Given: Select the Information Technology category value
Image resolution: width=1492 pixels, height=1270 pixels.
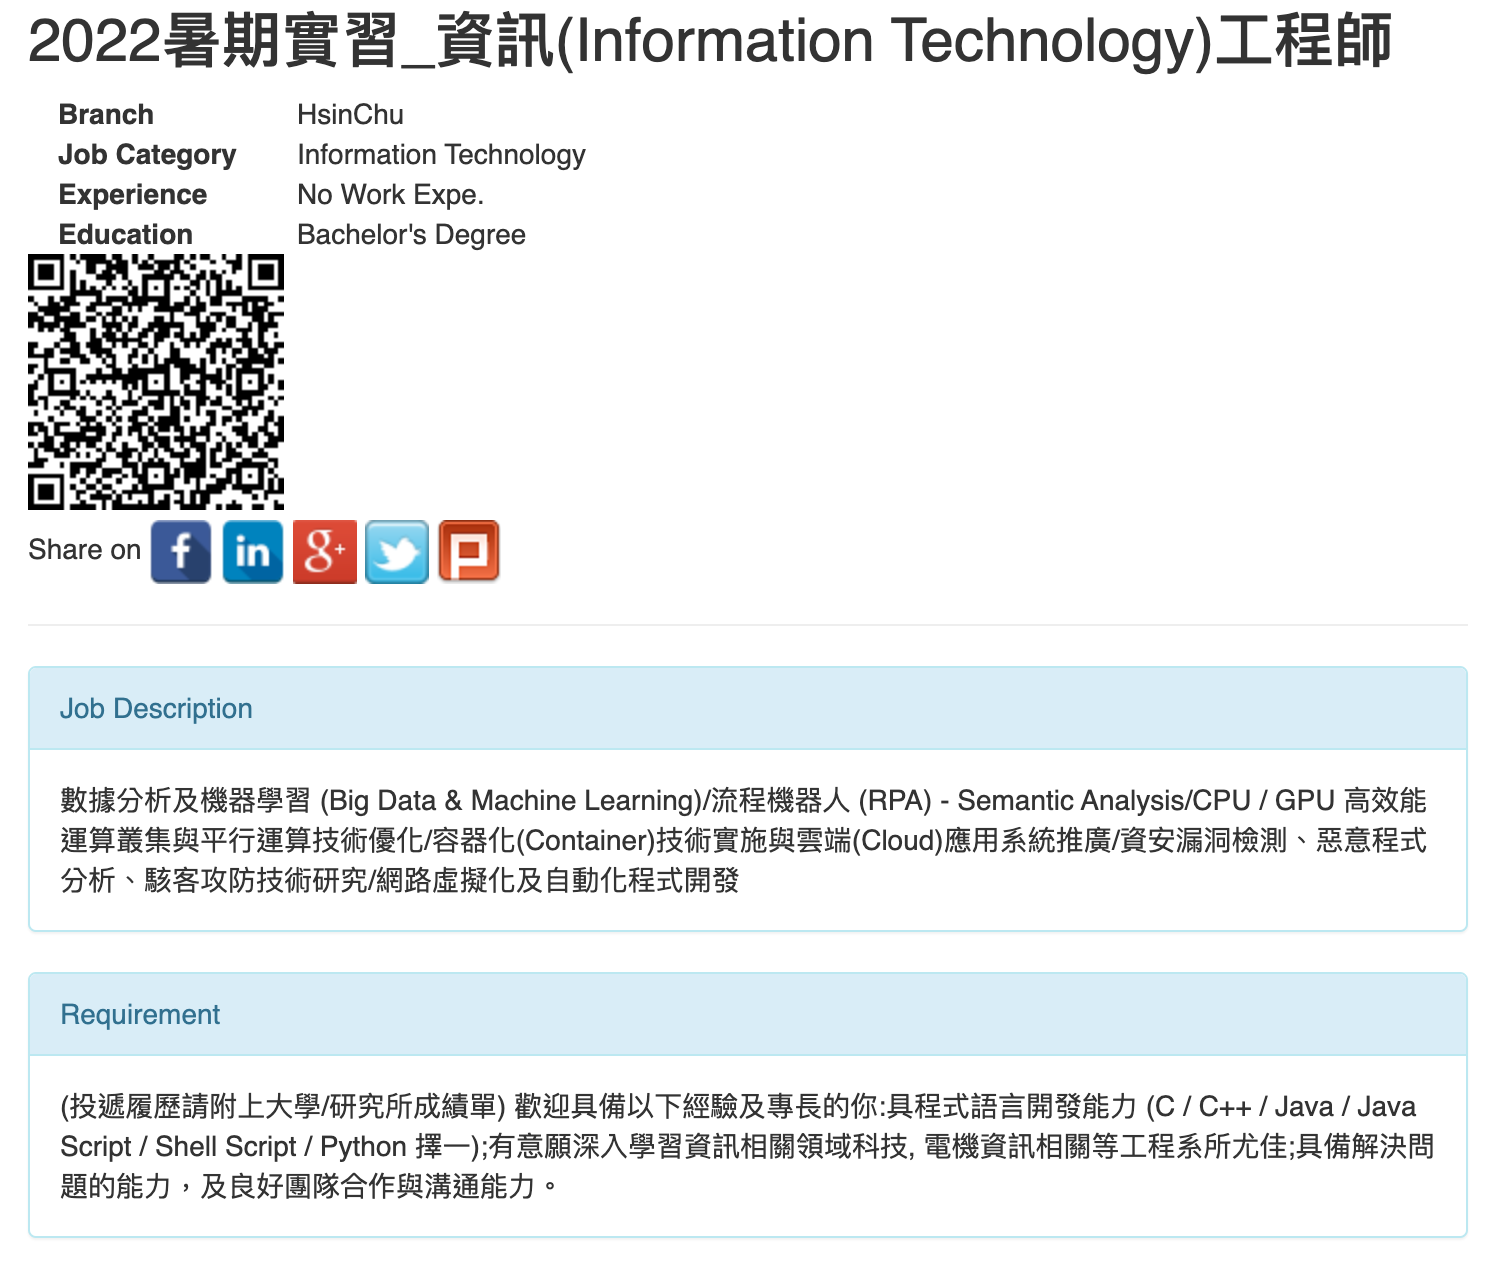Looking at the screenshot, I should 441,155.
